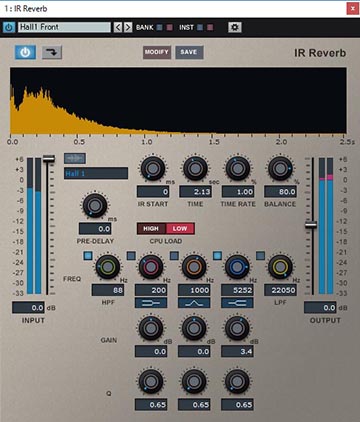Click the MODIFY button

[x=157, y=52]
